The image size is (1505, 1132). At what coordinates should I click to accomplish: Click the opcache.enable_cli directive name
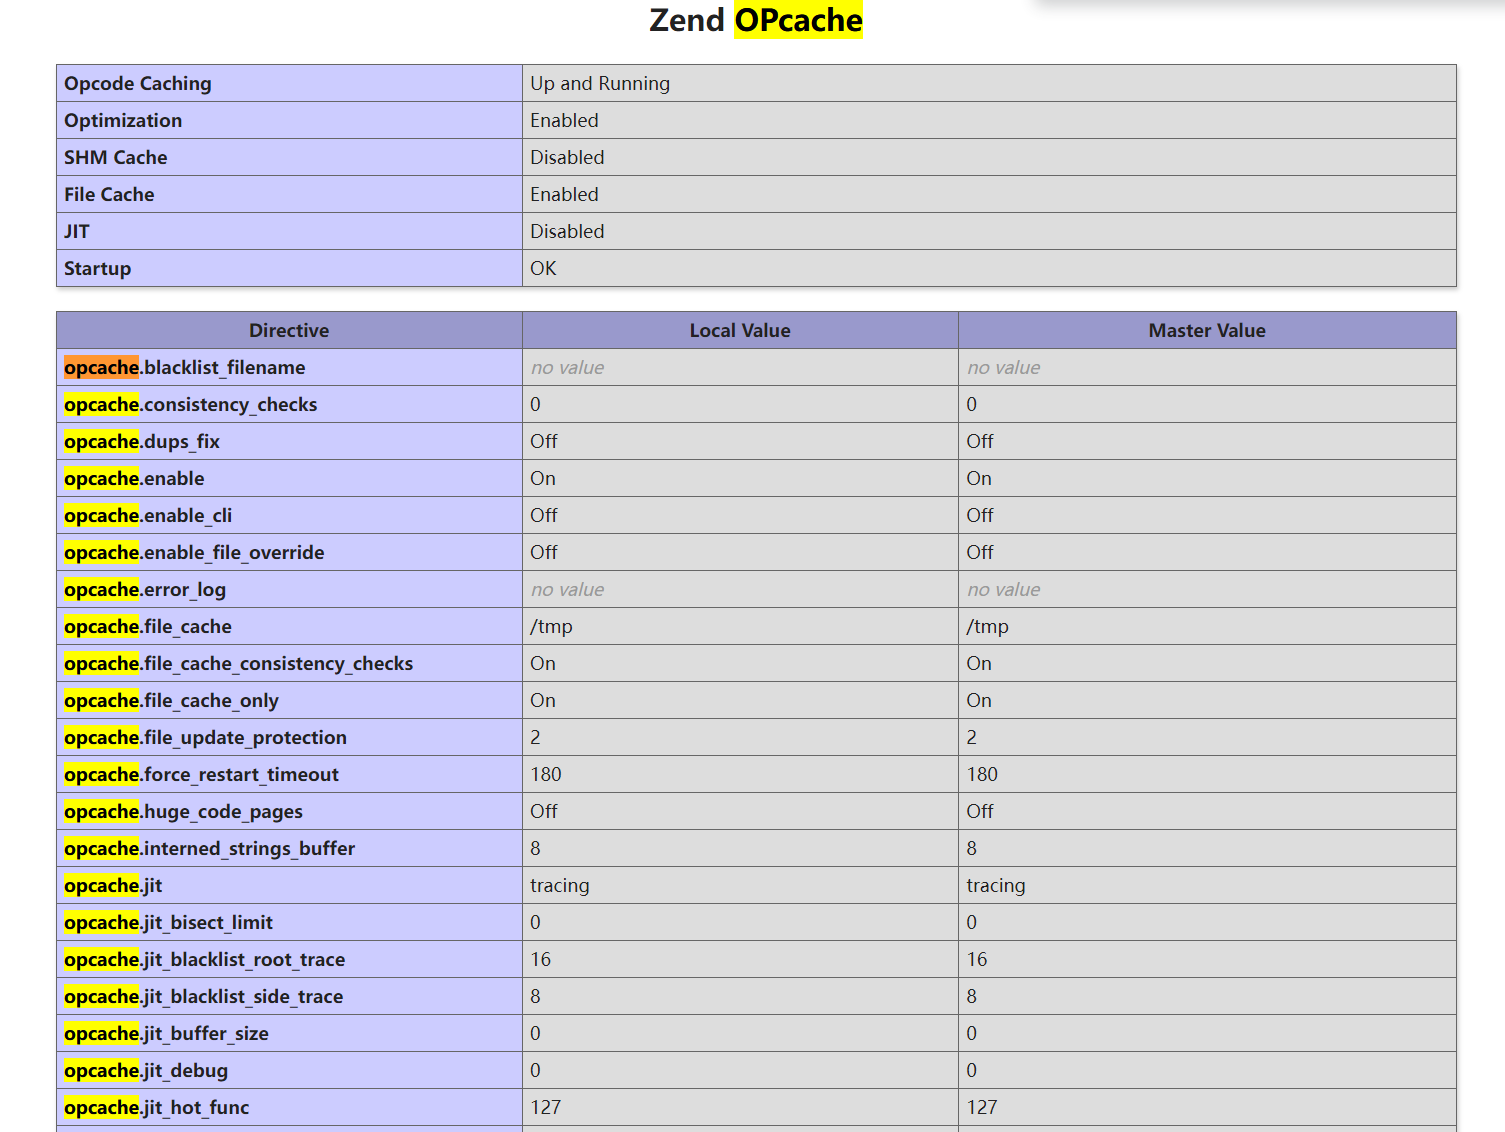tap(148, 516)
